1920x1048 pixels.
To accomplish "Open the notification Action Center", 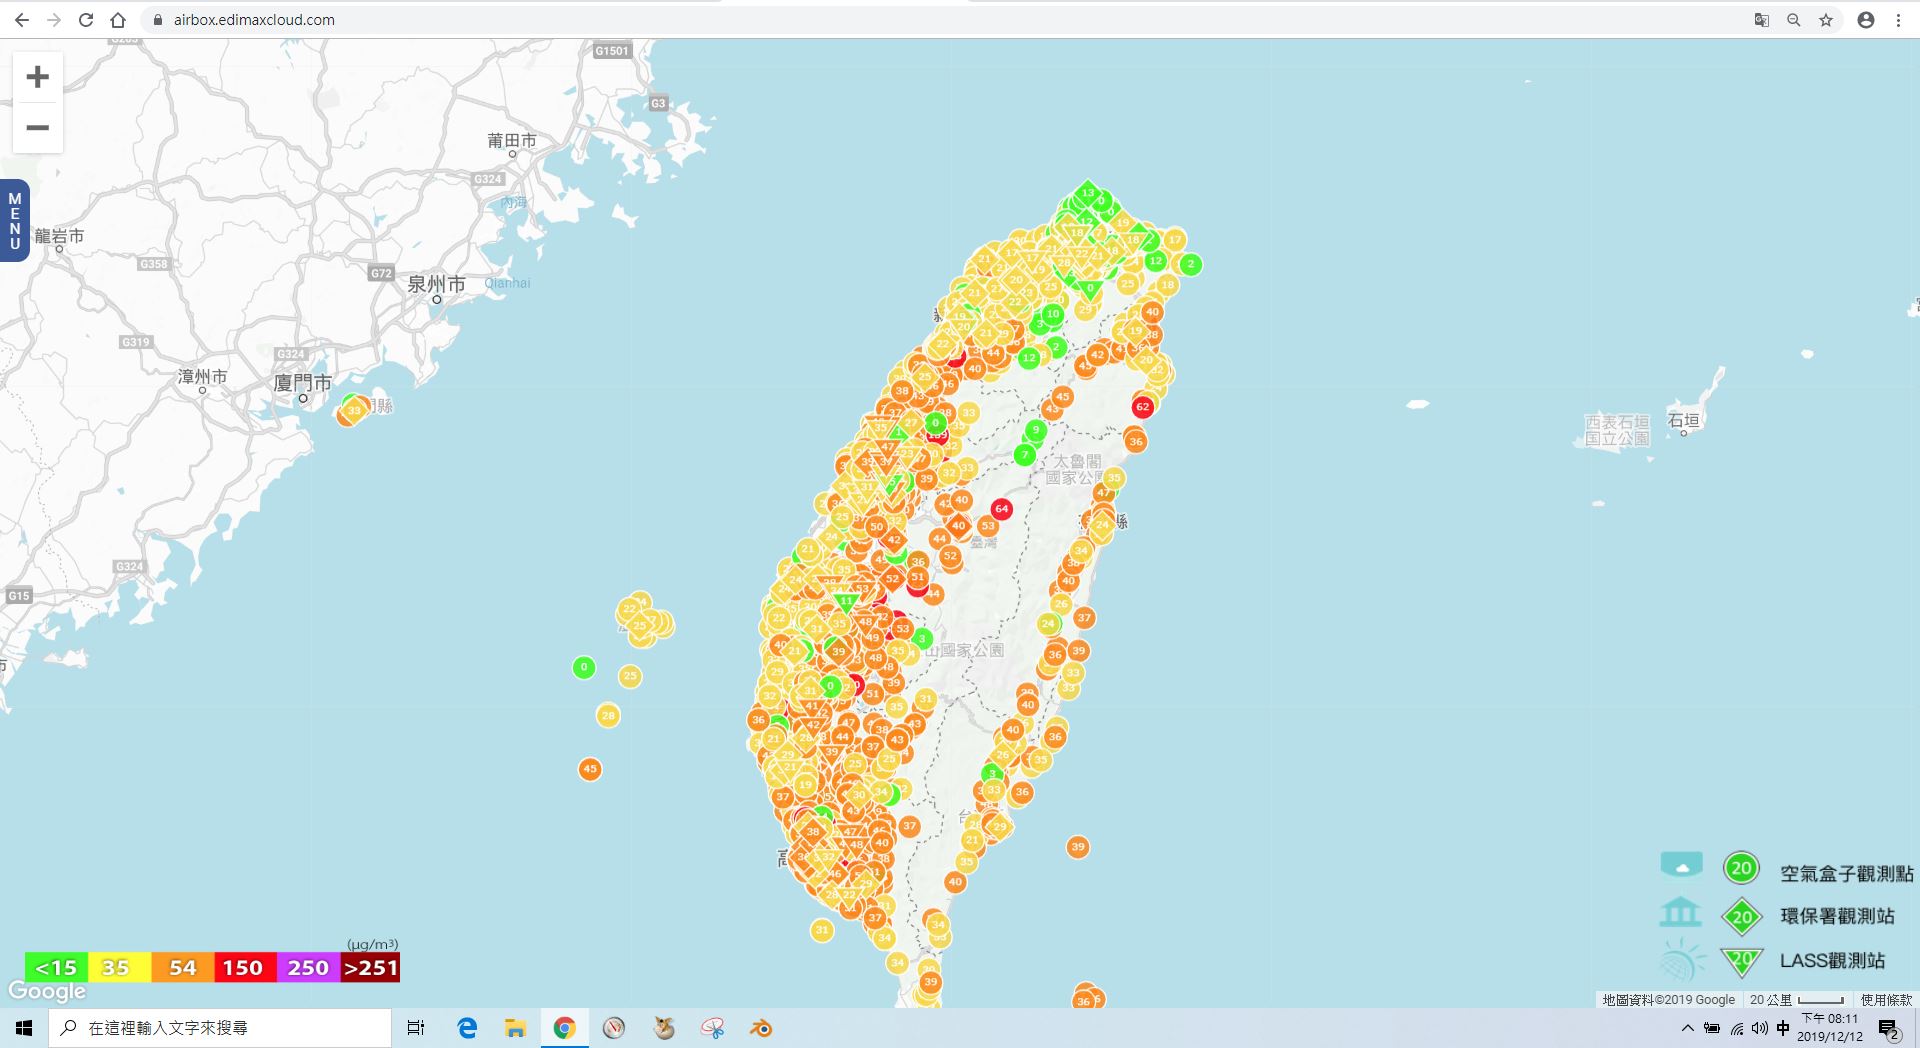I will [1889, 1029].
